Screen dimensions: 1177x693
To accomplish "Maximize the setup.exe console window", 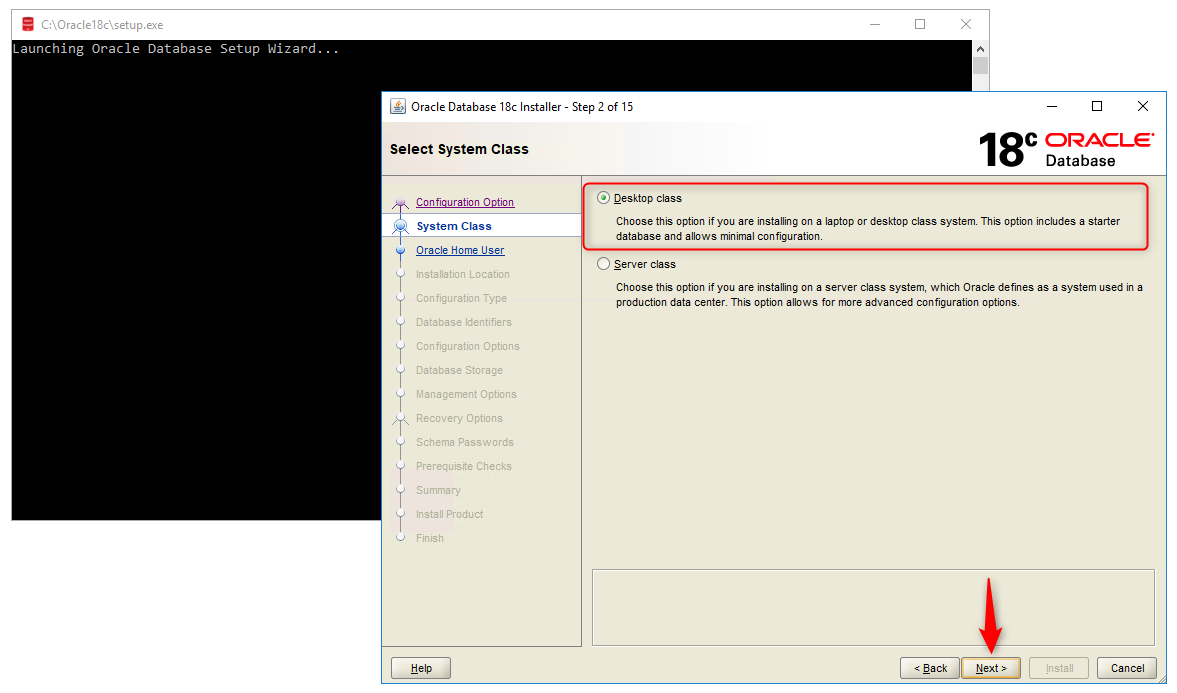I will coord(920,25).
